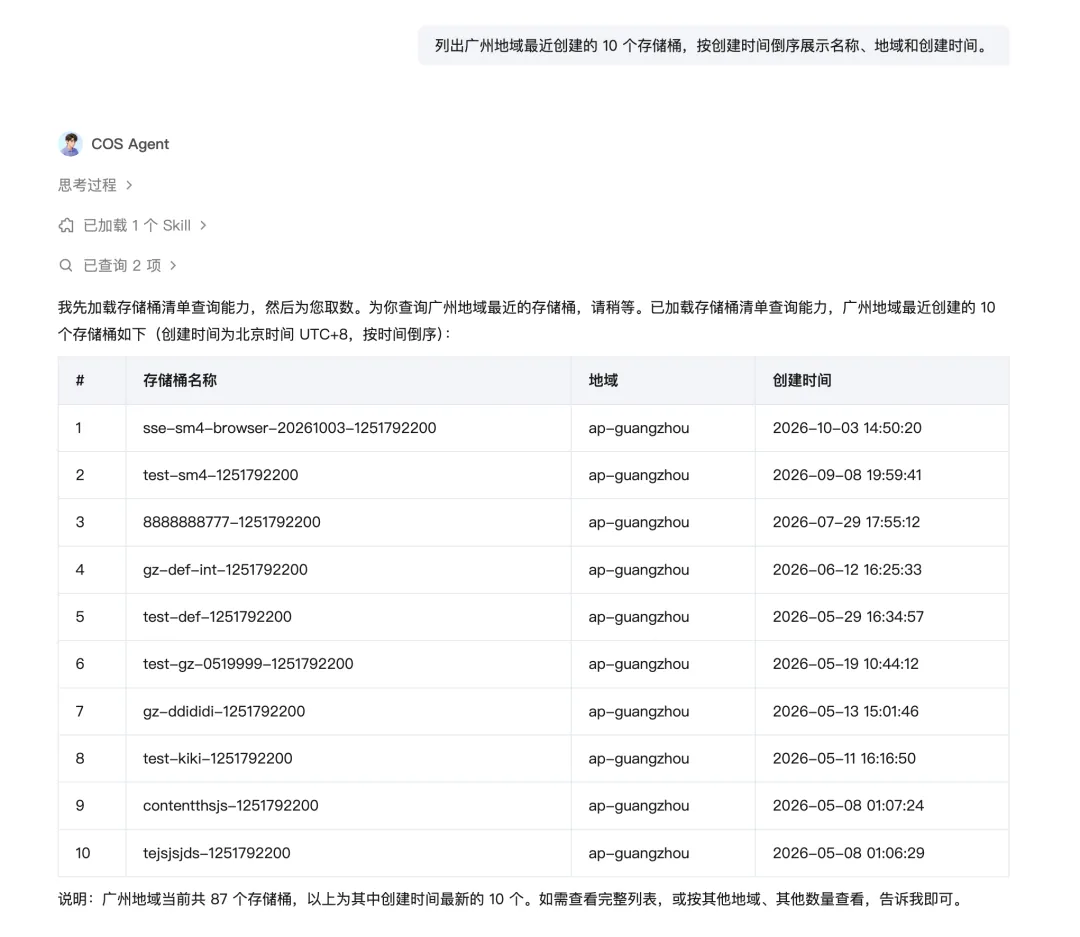
Task: Select bucket sse-sm4-browser-20261003-1251792200
Action: point(289,428)
